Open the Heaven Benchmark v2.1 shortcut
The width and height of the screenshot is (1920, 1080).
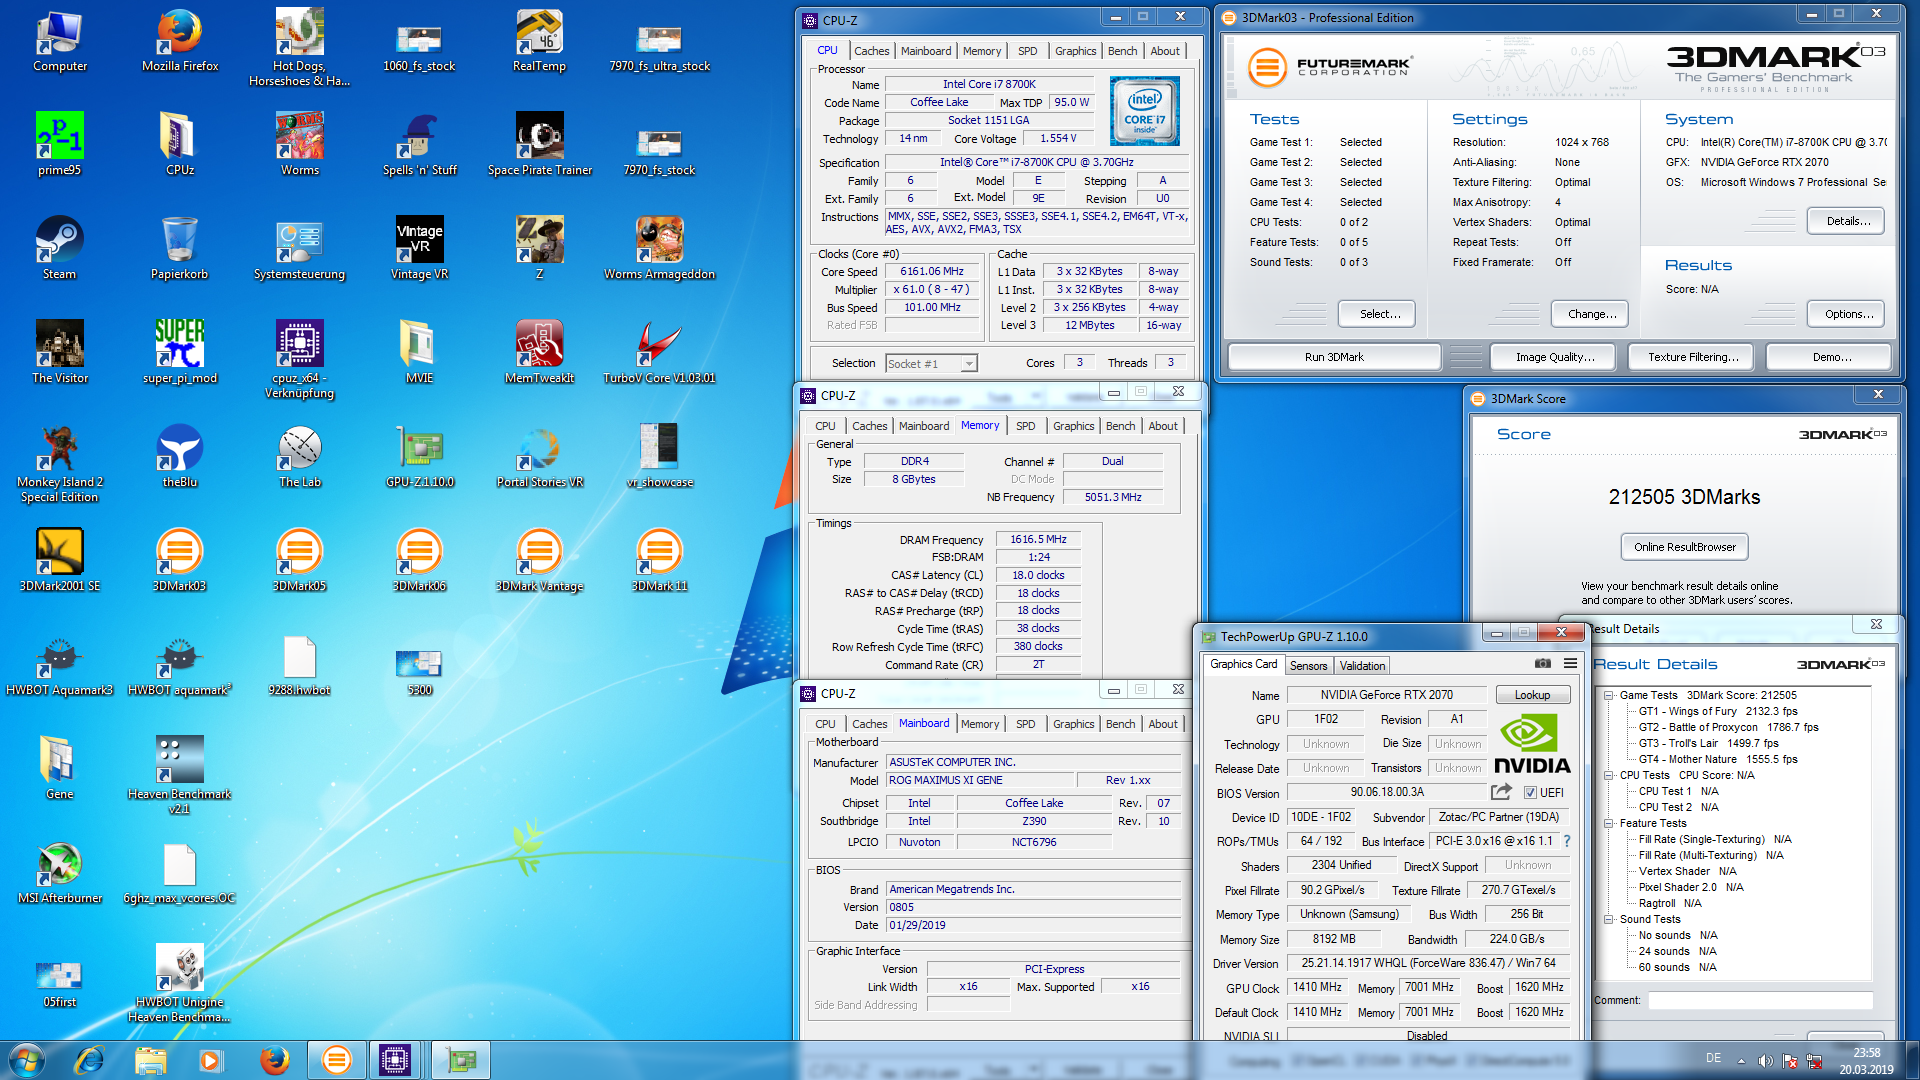180,775
